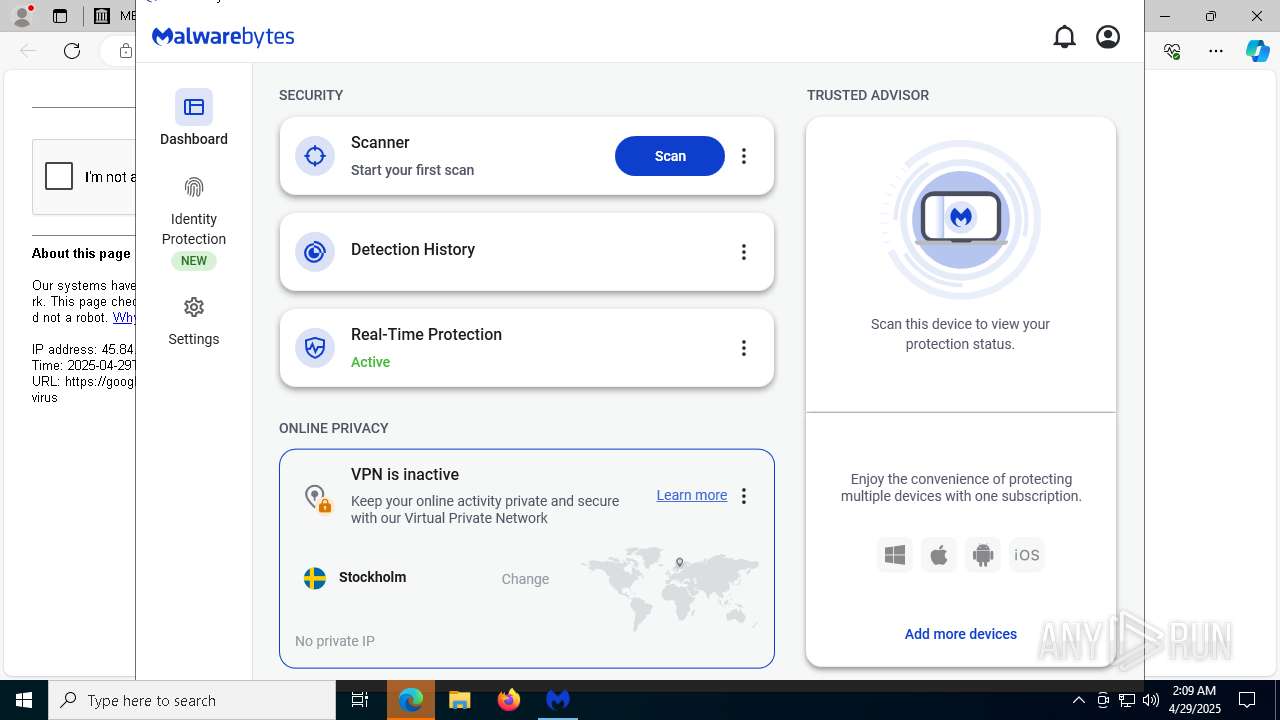Click the green Active status text

[370, 362]
